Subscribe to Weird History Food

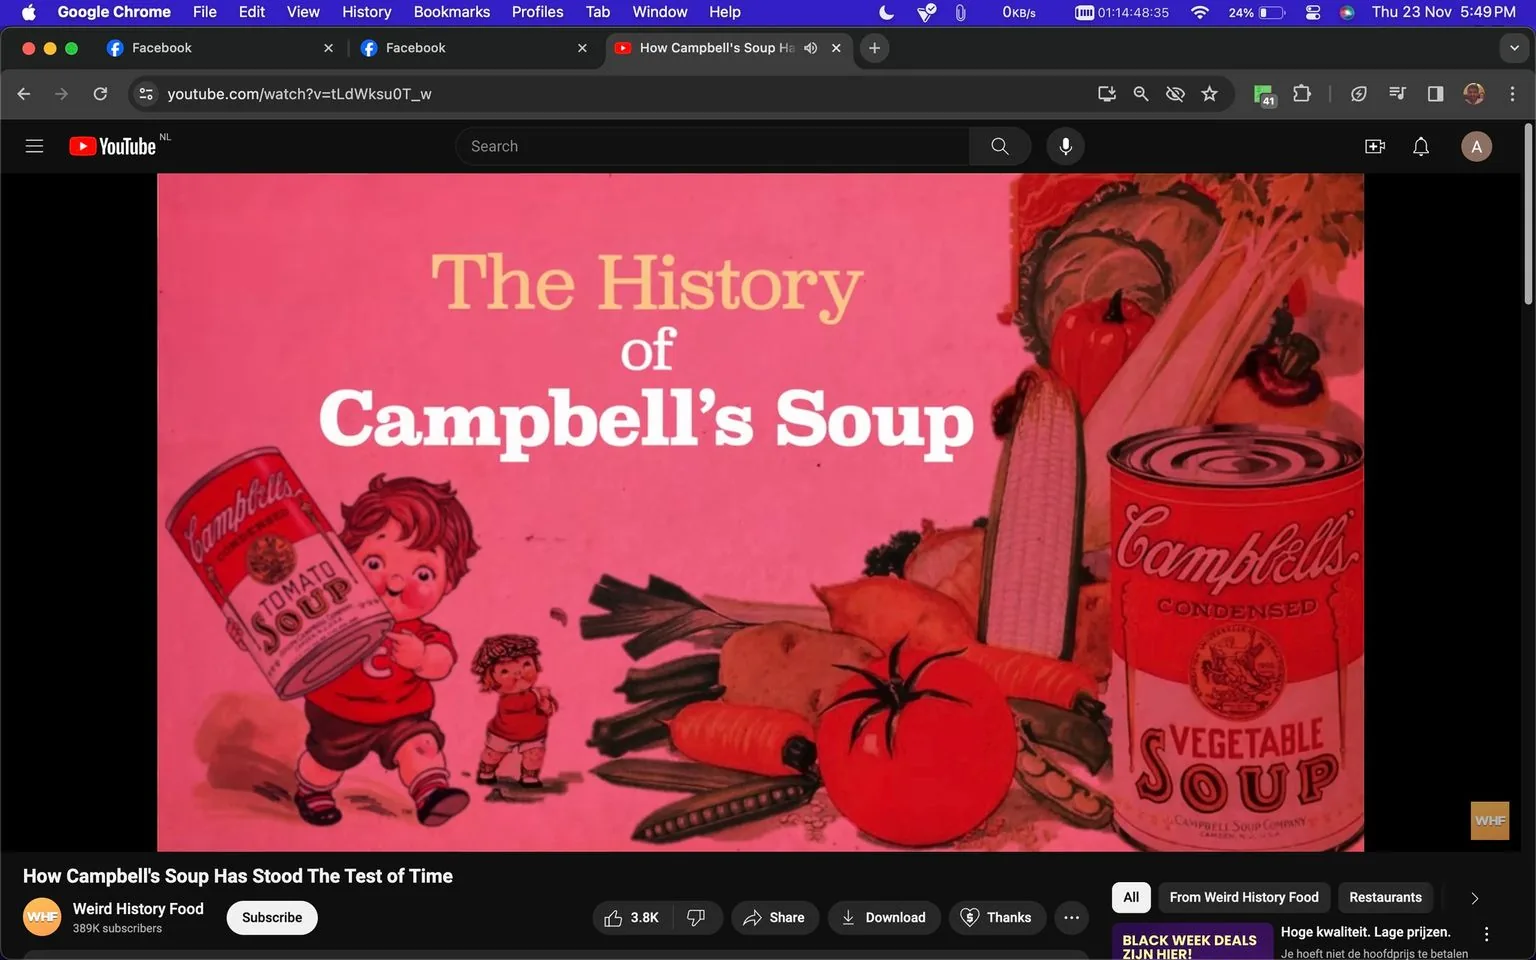point(271,917)
